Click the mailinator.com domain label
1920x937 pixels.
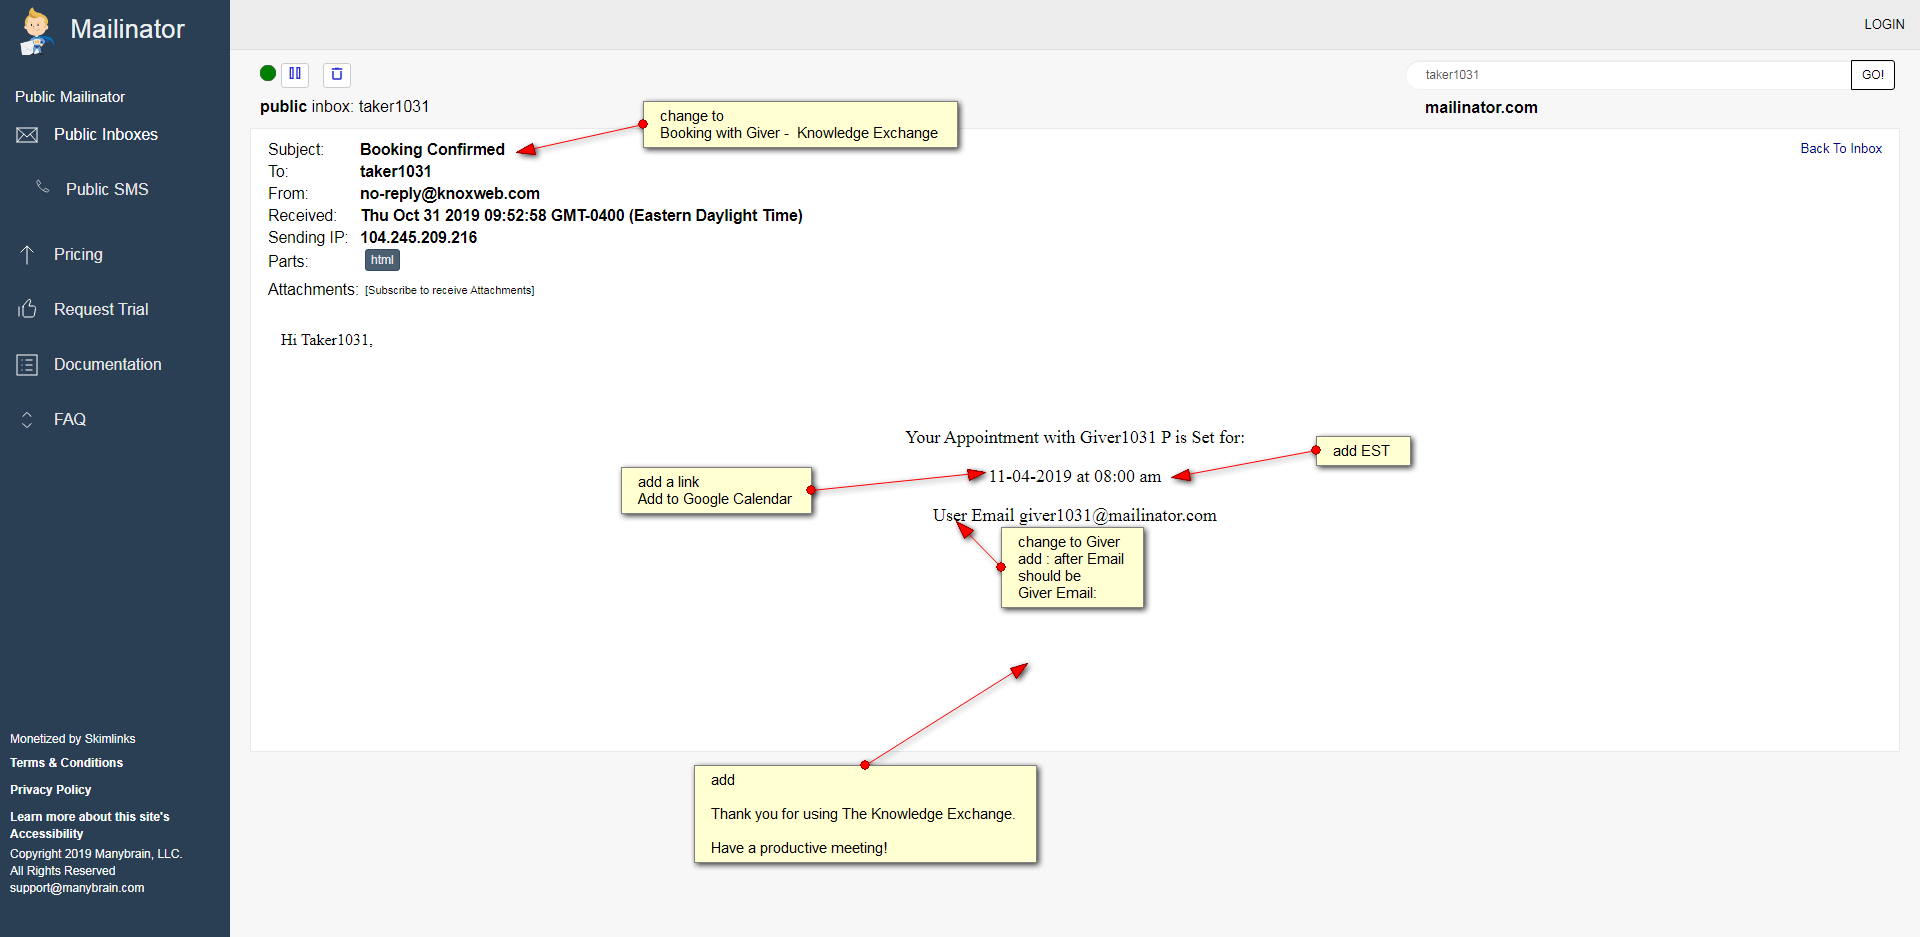(1481, 108)
